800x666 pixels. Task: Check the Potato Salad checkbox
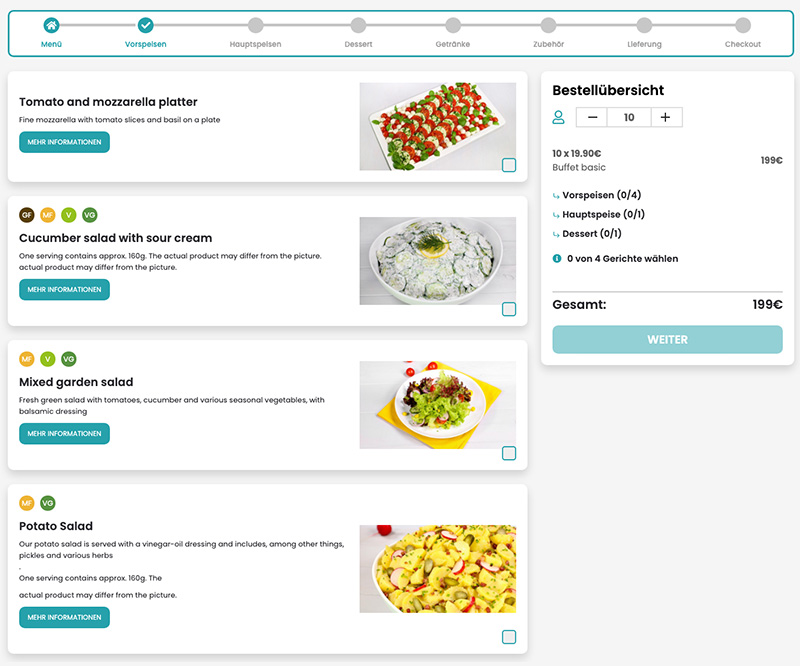point(509,636)
